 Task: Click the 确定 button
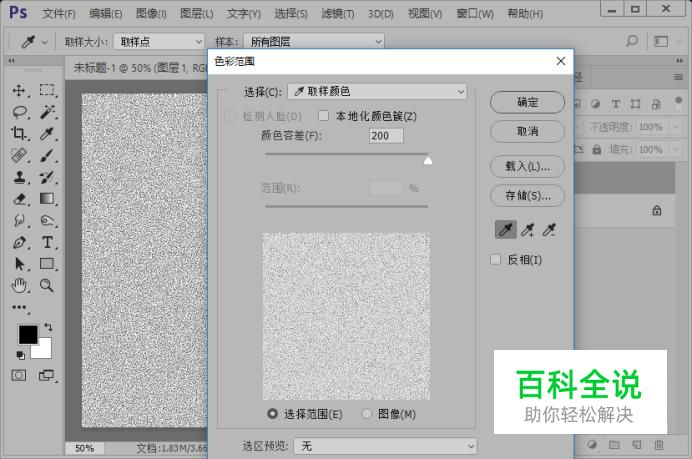click(x=527, y=102)
